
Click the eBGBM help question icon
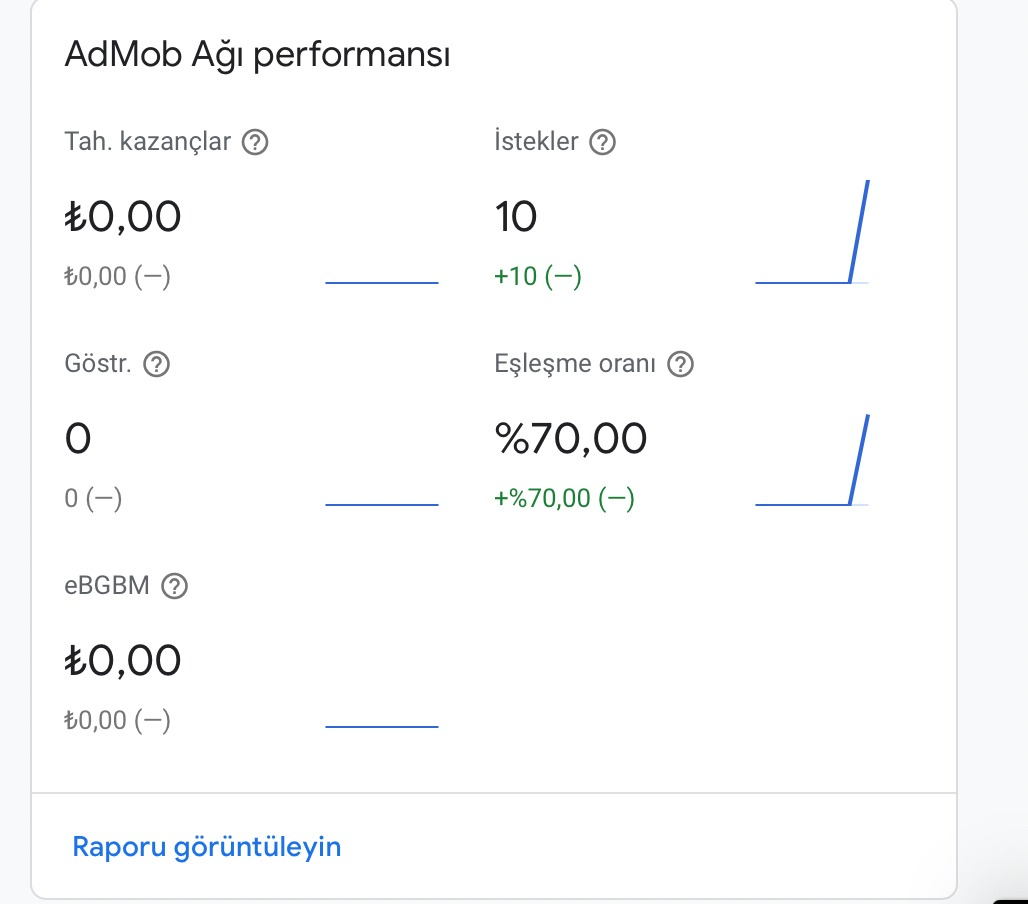175,586
